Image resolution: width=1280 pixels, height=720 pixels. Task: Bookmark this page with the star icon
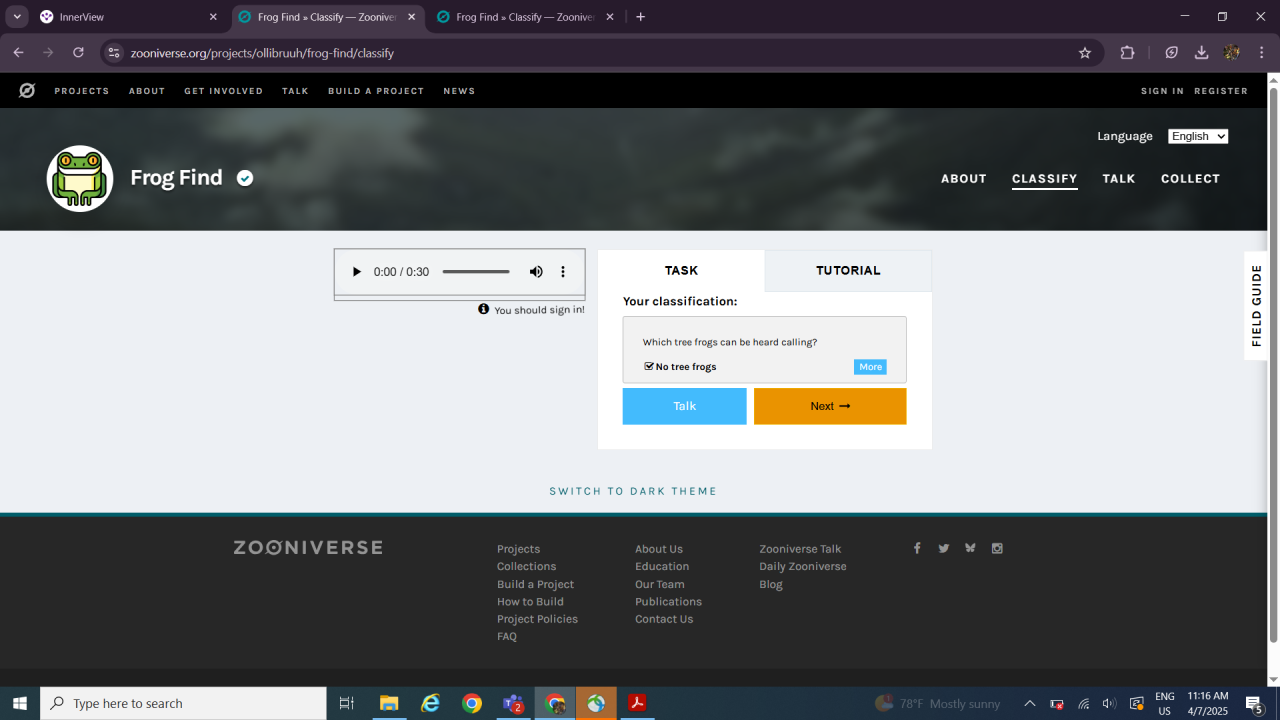point(1085,53)
